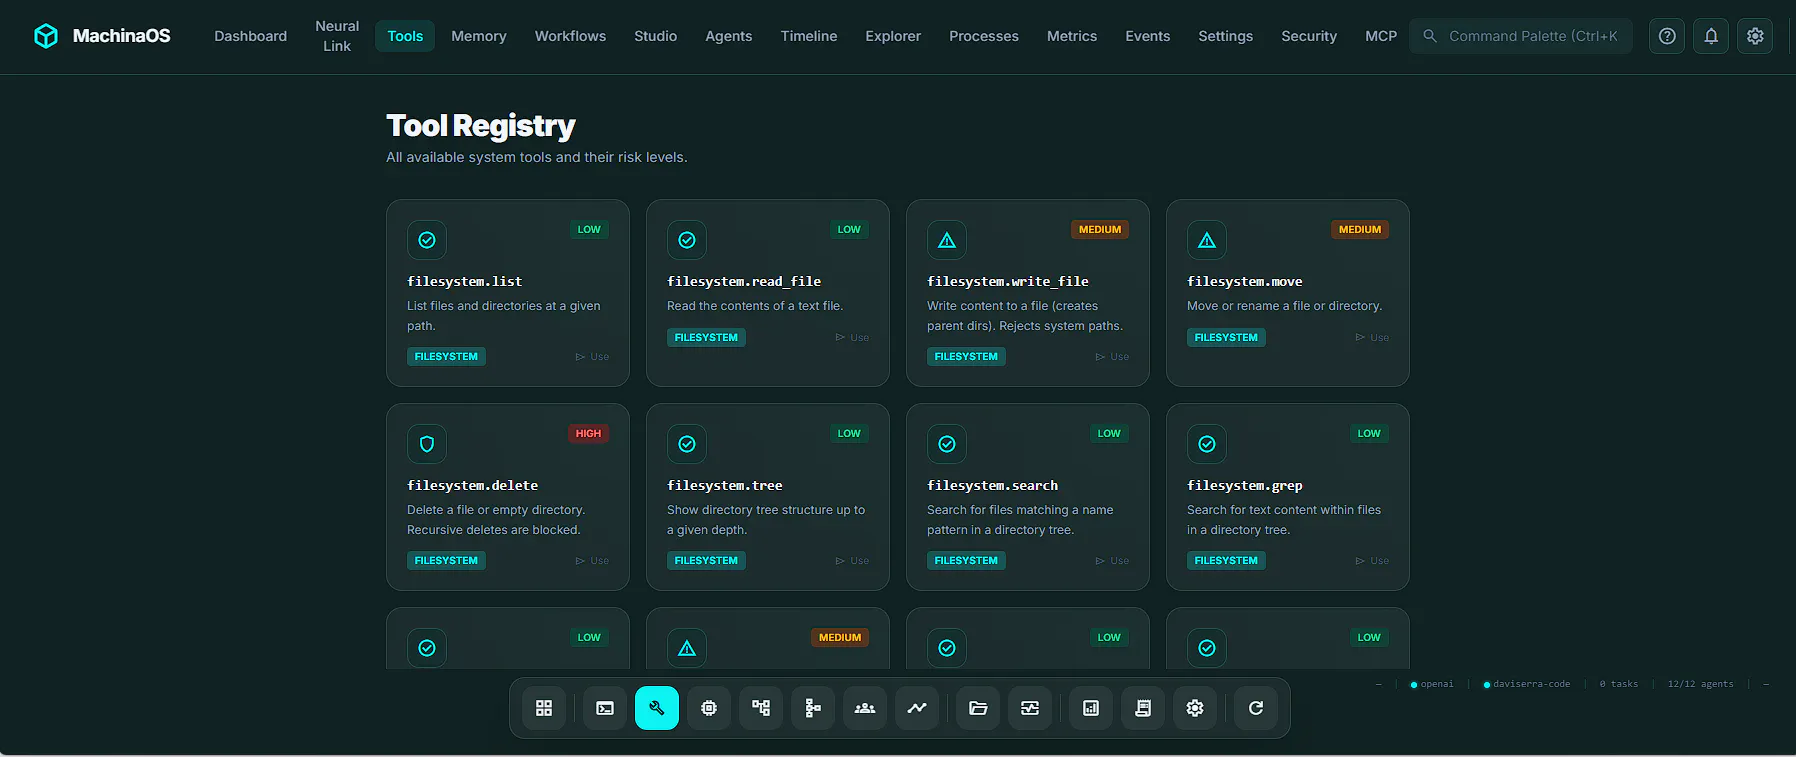This screenshot has height=757, width=1796.
Task: Open the scroll log icon in the dock
Action: pyautogui.click(x=1143, y=708)
